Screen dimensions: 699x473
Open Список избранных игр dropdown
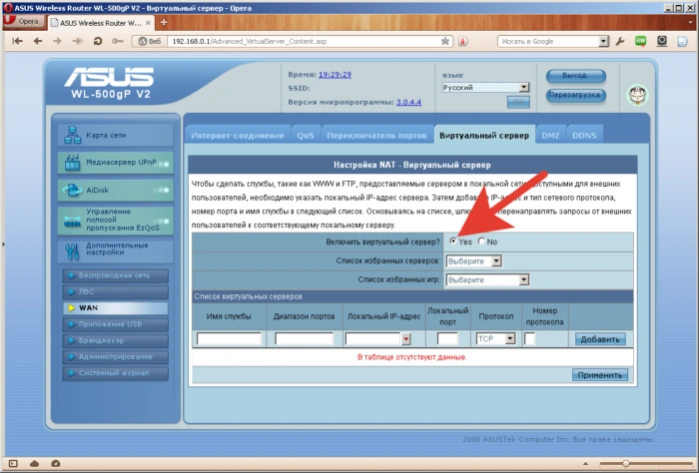click(487, 280)
